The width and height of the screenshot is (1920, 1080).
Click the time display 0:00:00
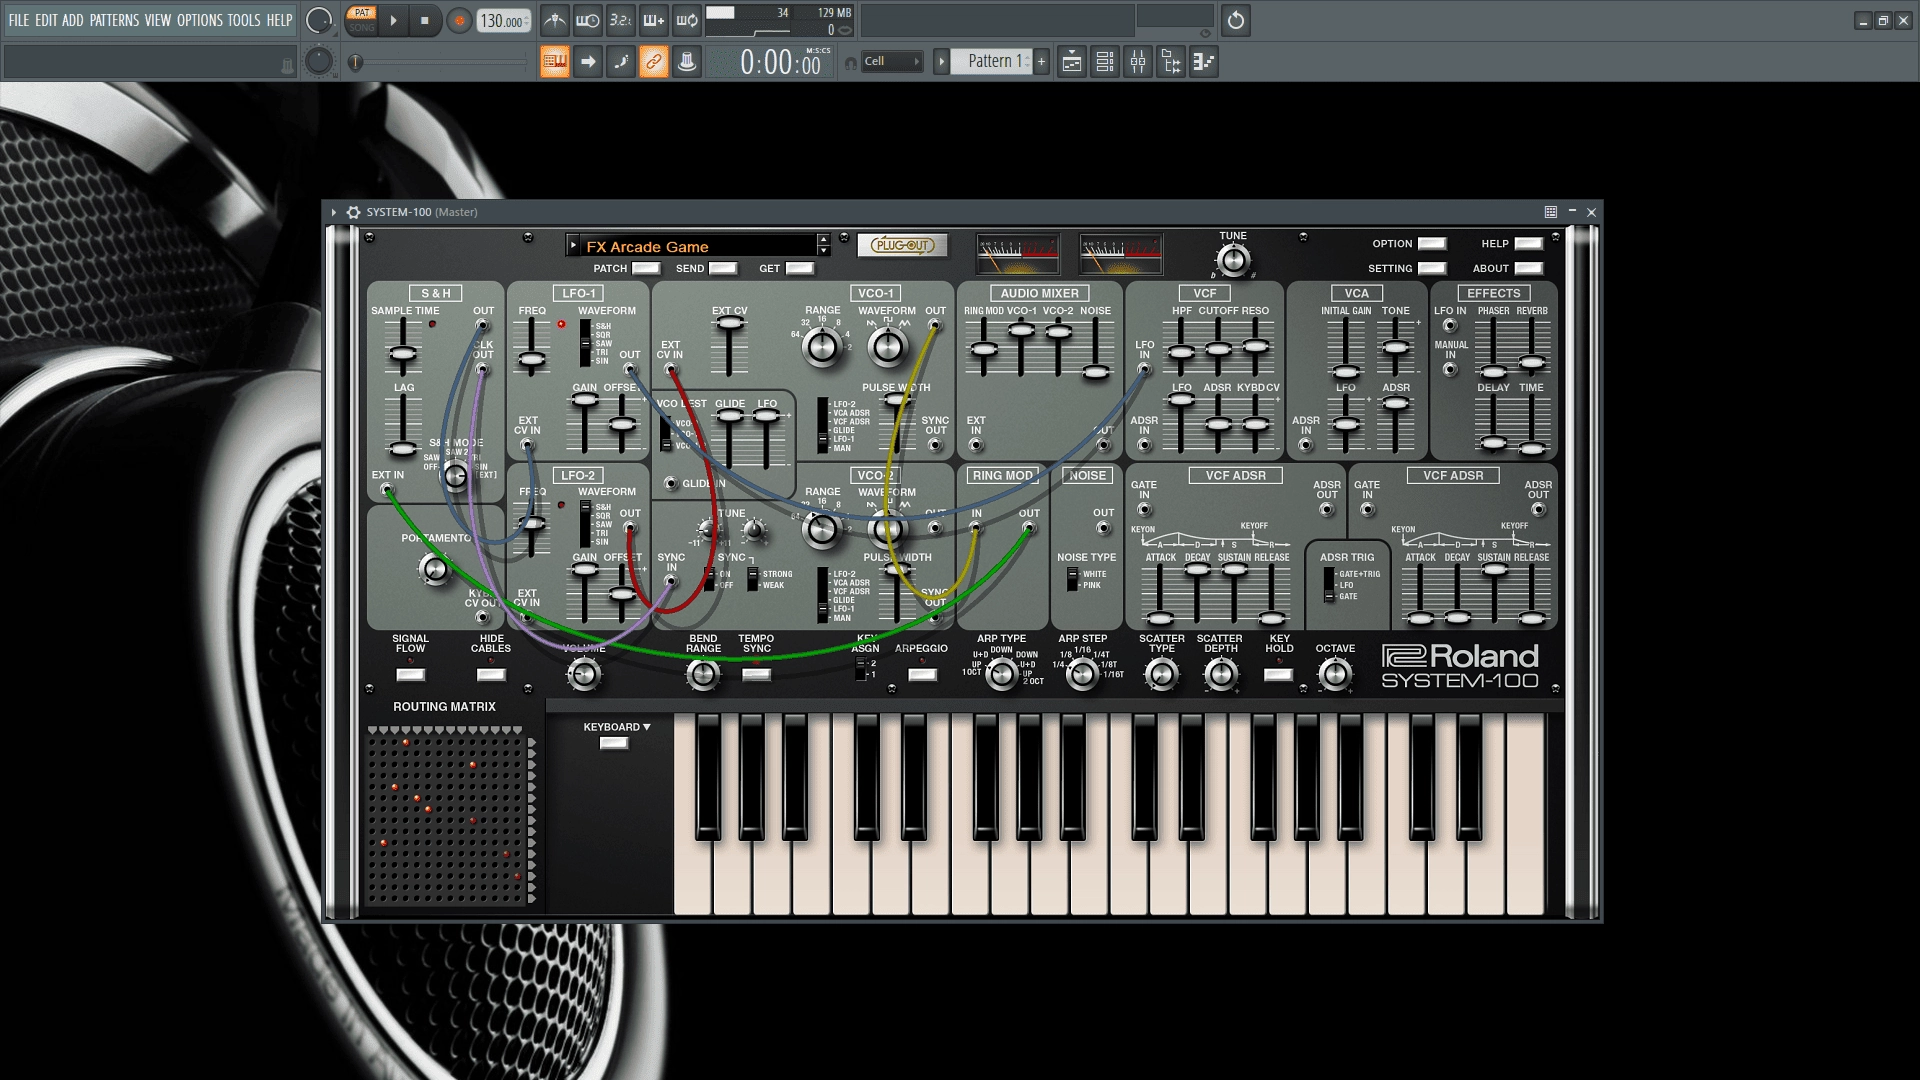click(781, 63)
